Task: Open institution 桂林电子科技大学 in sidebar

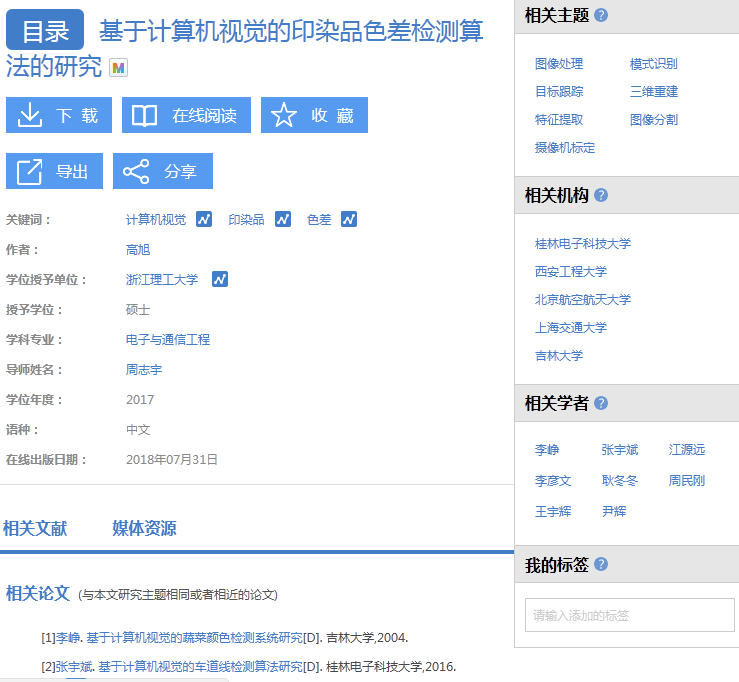Action: click(x=583, y=244)
